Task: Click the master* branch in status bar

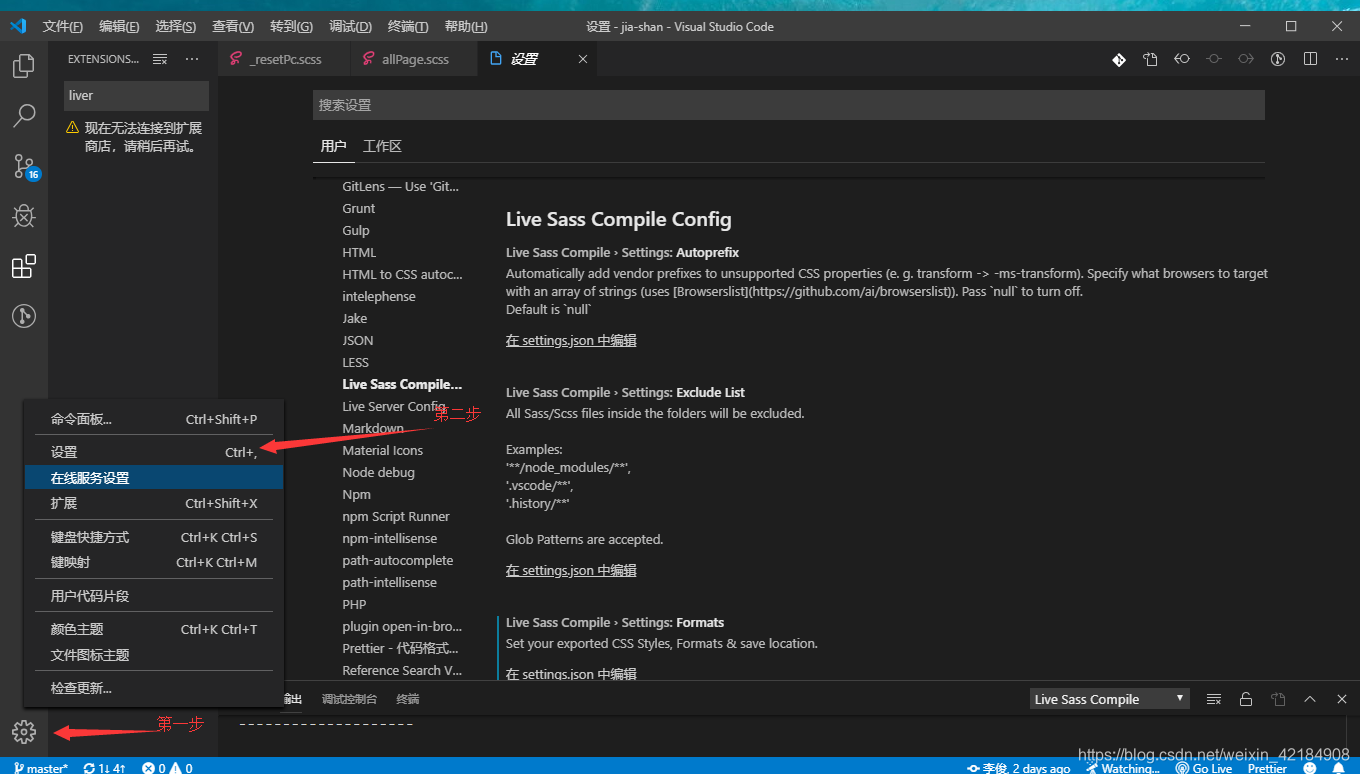Action: tap(41, 768)
